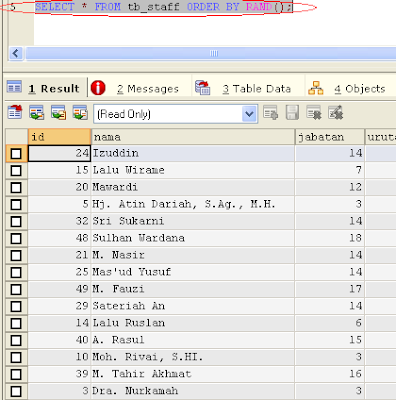The width and height of the screenshot is (396, 400).
Task: Click the name cell Moh. Rivai, S.HI.
Action: (x=193, y=357)
